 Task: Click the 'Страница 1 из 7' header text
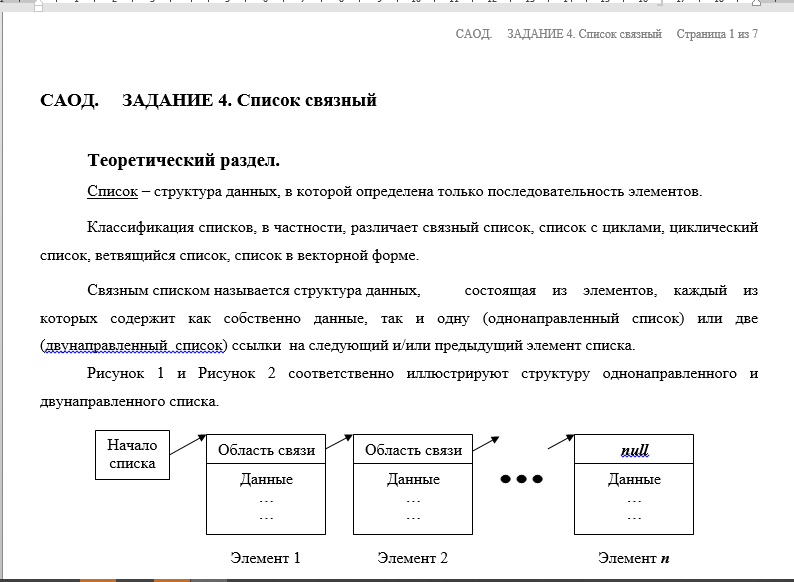coord(716,34)
